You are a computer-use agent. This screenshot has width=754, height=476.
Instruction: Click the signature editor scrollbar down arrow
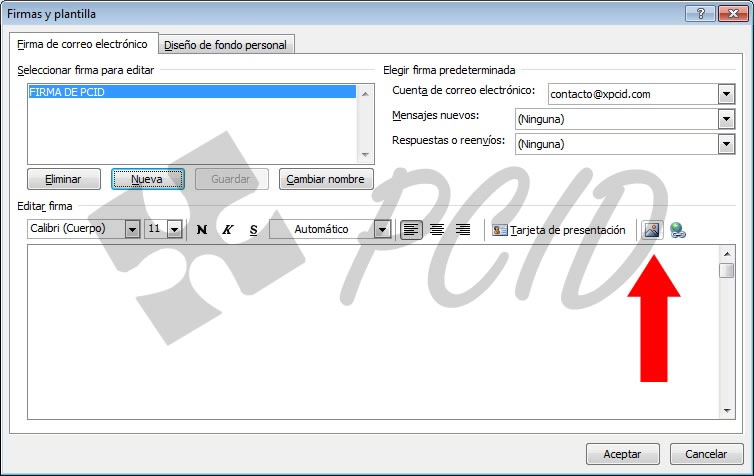point(727,411)
